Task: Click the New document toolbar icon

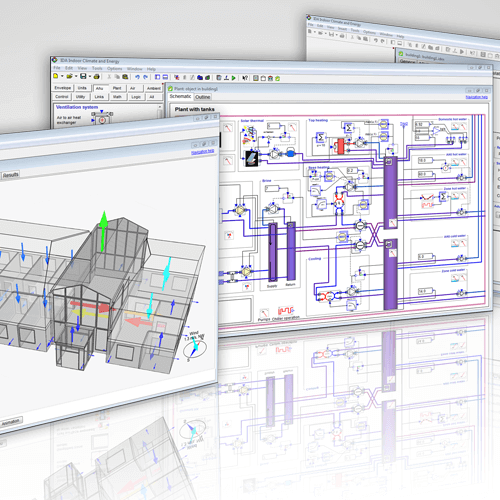Action: pos(56,76)
